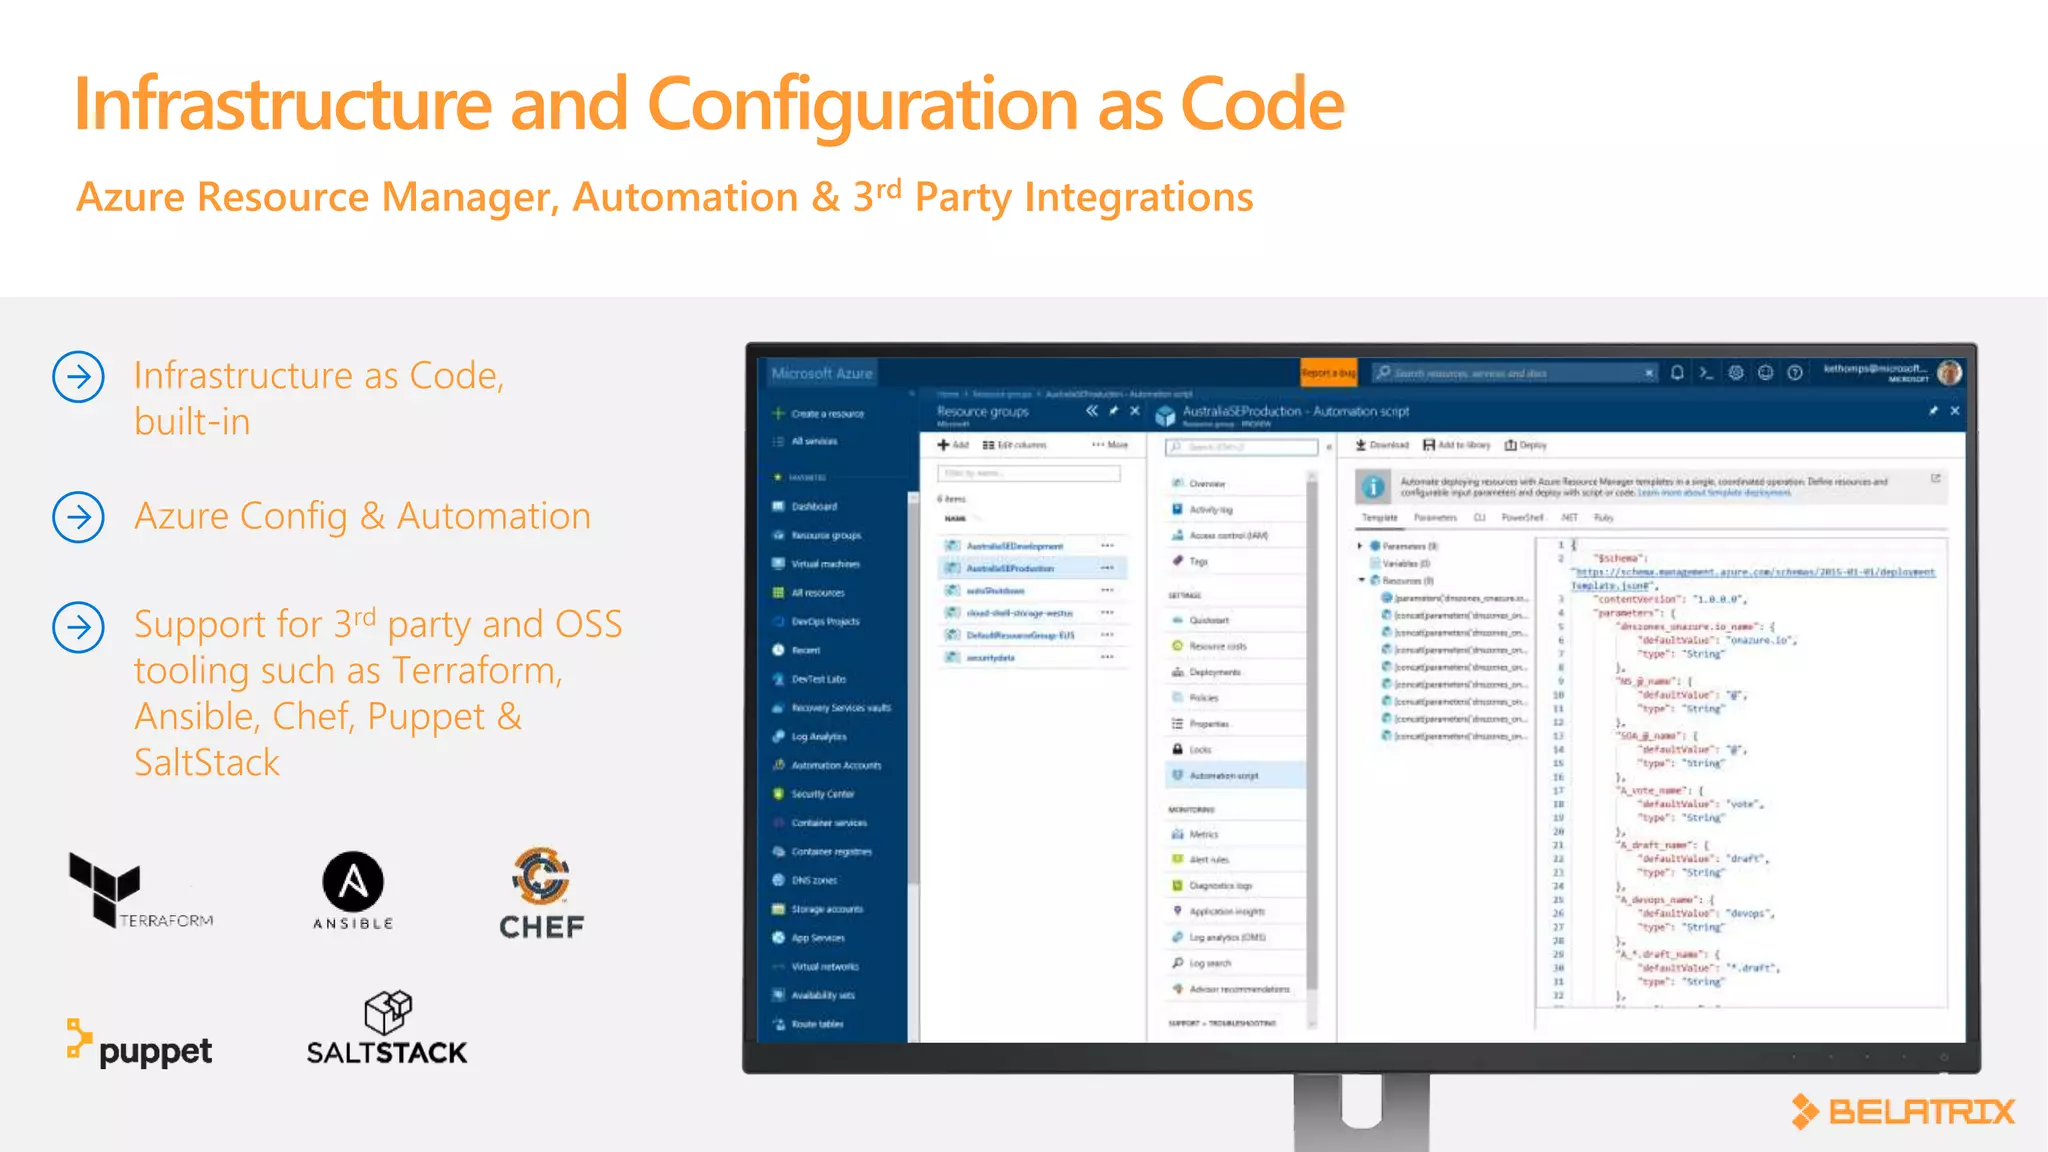Click the App Services icon

tap(778, 938)
